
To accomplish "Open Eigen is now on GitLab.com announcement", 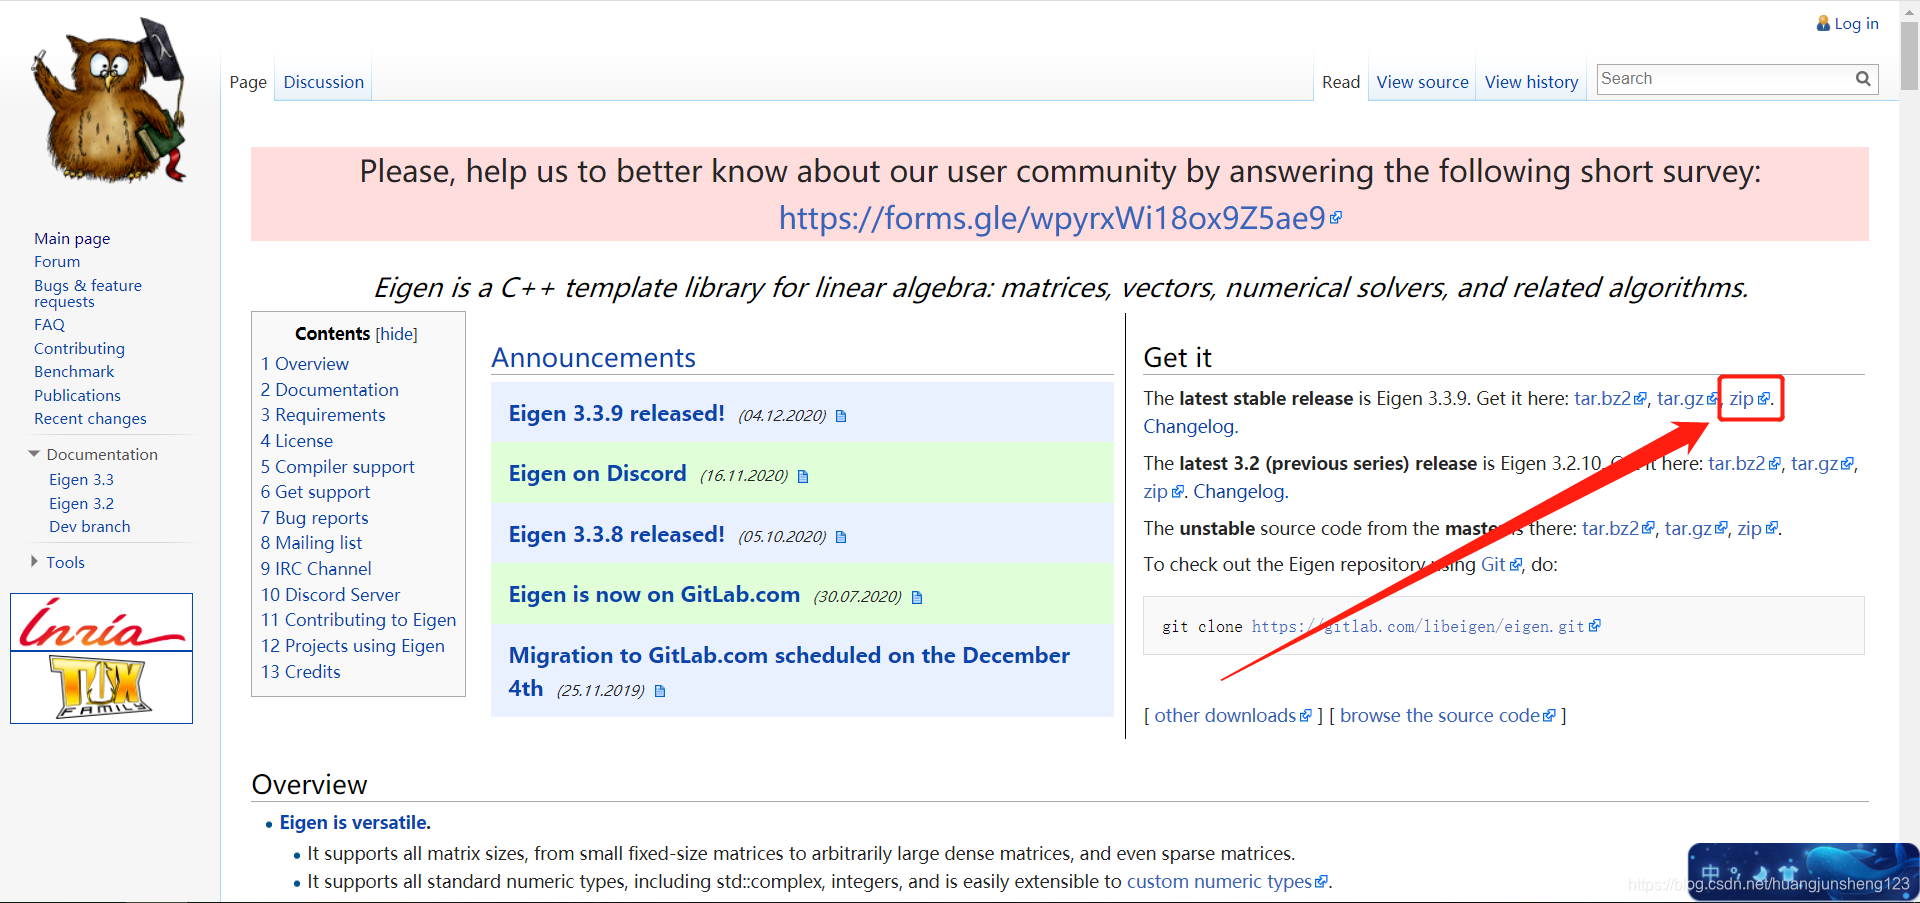I will tap(654, 594).
